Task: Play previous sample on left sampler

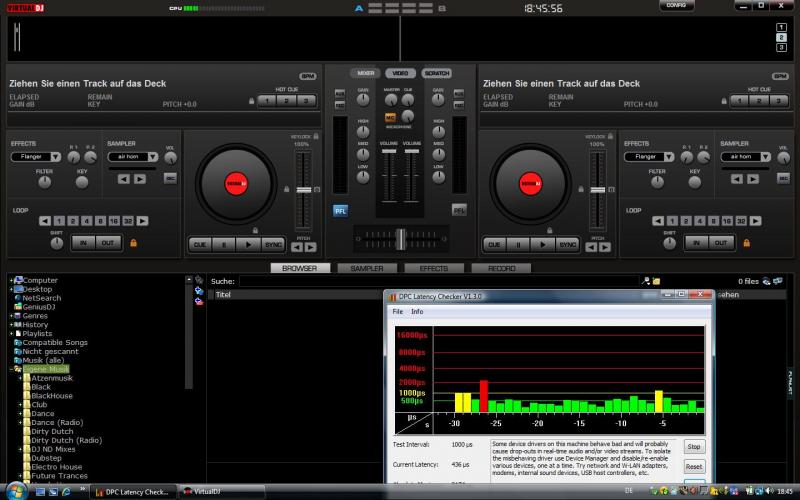Action: point(123,179)
